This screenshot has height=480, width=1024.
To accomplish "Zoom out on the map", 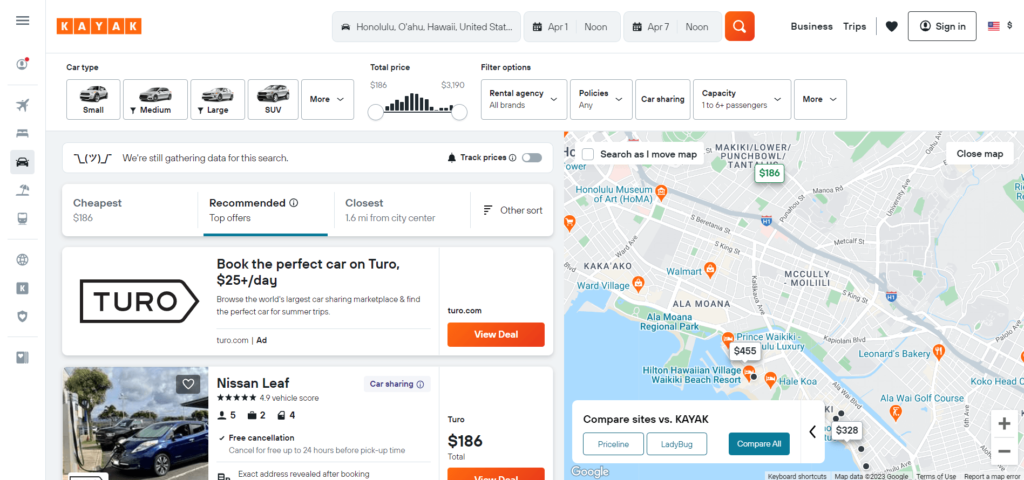I will 1004,451.
